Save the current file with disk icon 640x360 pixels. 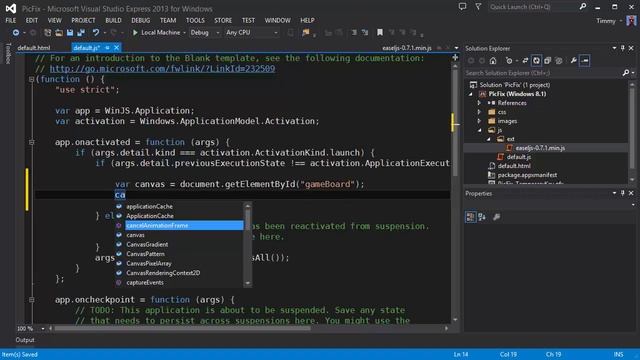(70, 32)
